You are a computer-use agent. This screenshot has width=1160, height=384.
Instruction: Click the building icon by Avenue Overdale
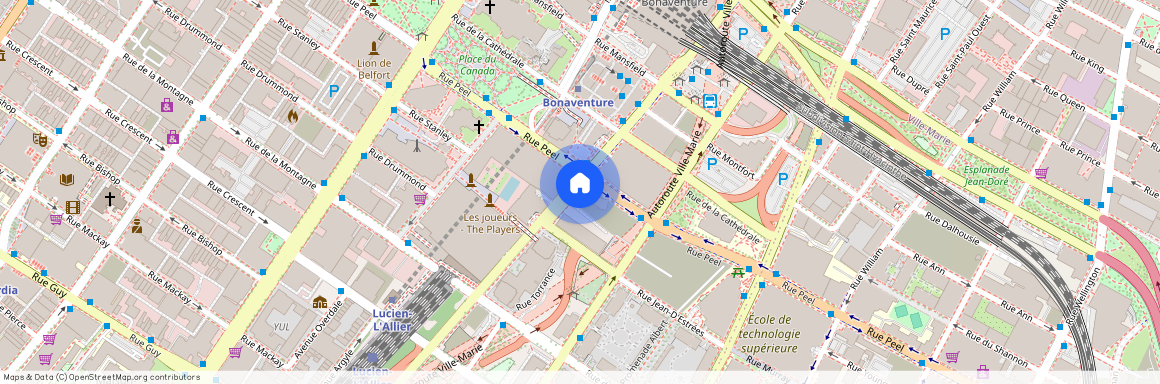320,302
